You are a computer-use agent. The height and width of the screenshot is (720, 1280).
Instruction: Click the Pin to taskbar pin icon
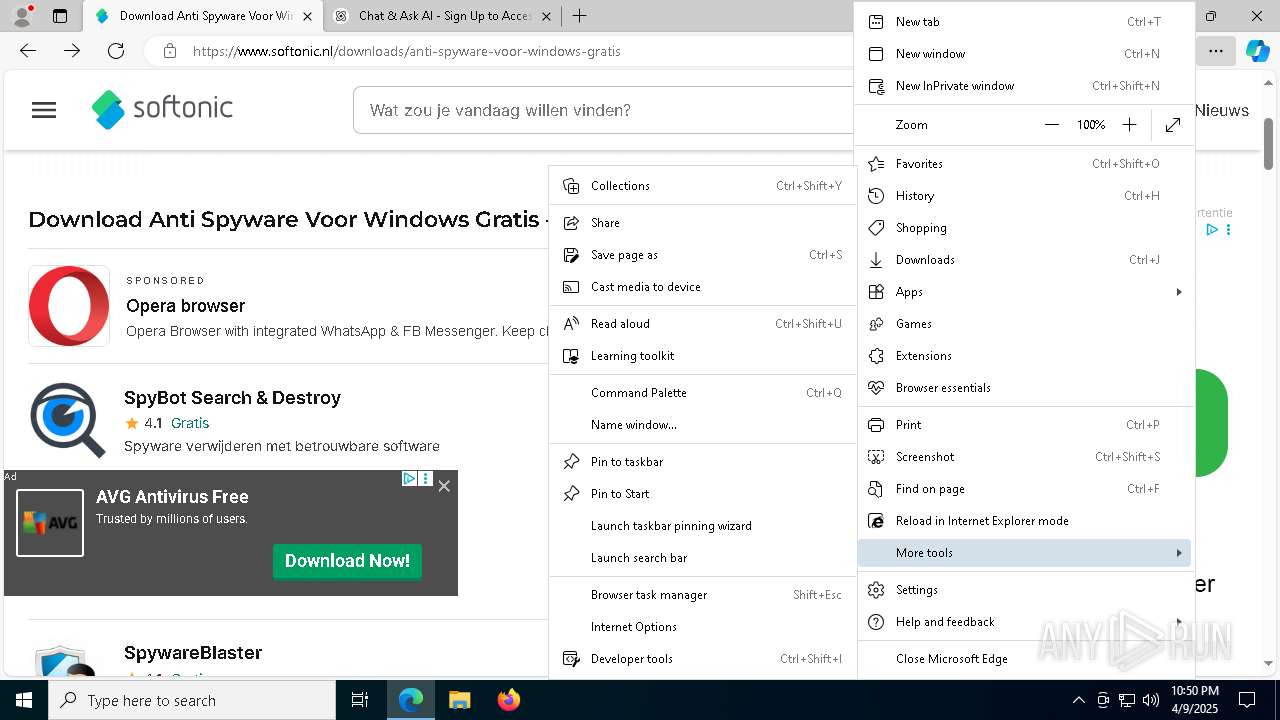coord(572,462)
